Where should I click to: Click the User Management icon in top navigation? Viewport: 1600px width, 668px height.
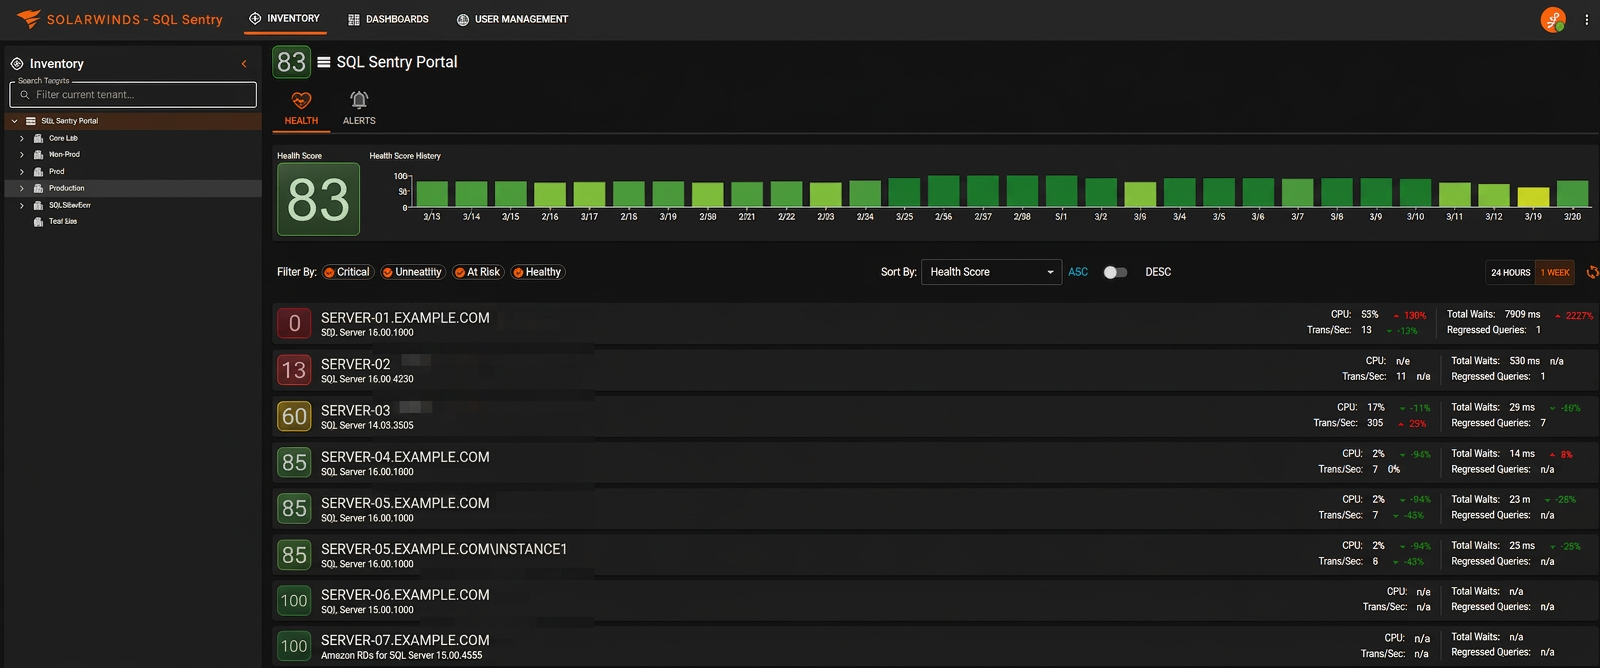[463, 19]
